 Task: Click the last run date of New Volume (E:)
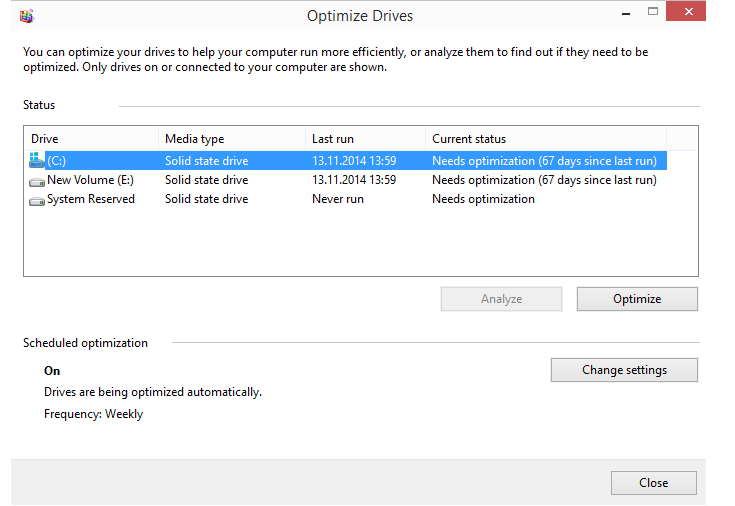354,180
